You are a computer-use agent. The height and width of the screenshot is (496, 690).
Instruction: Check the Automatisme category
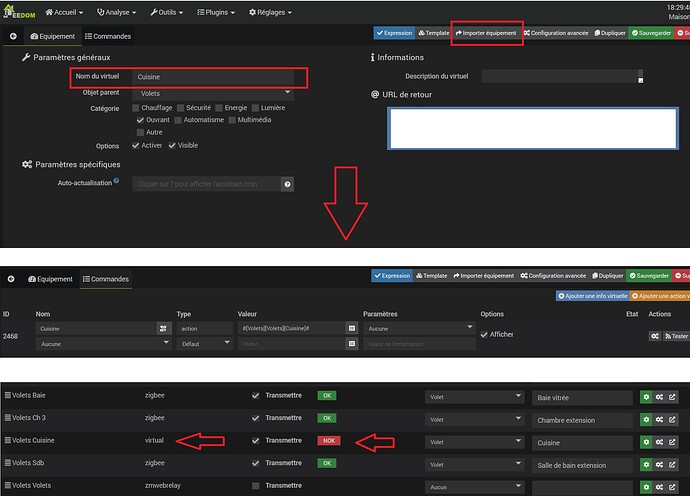tap(178, 120)
